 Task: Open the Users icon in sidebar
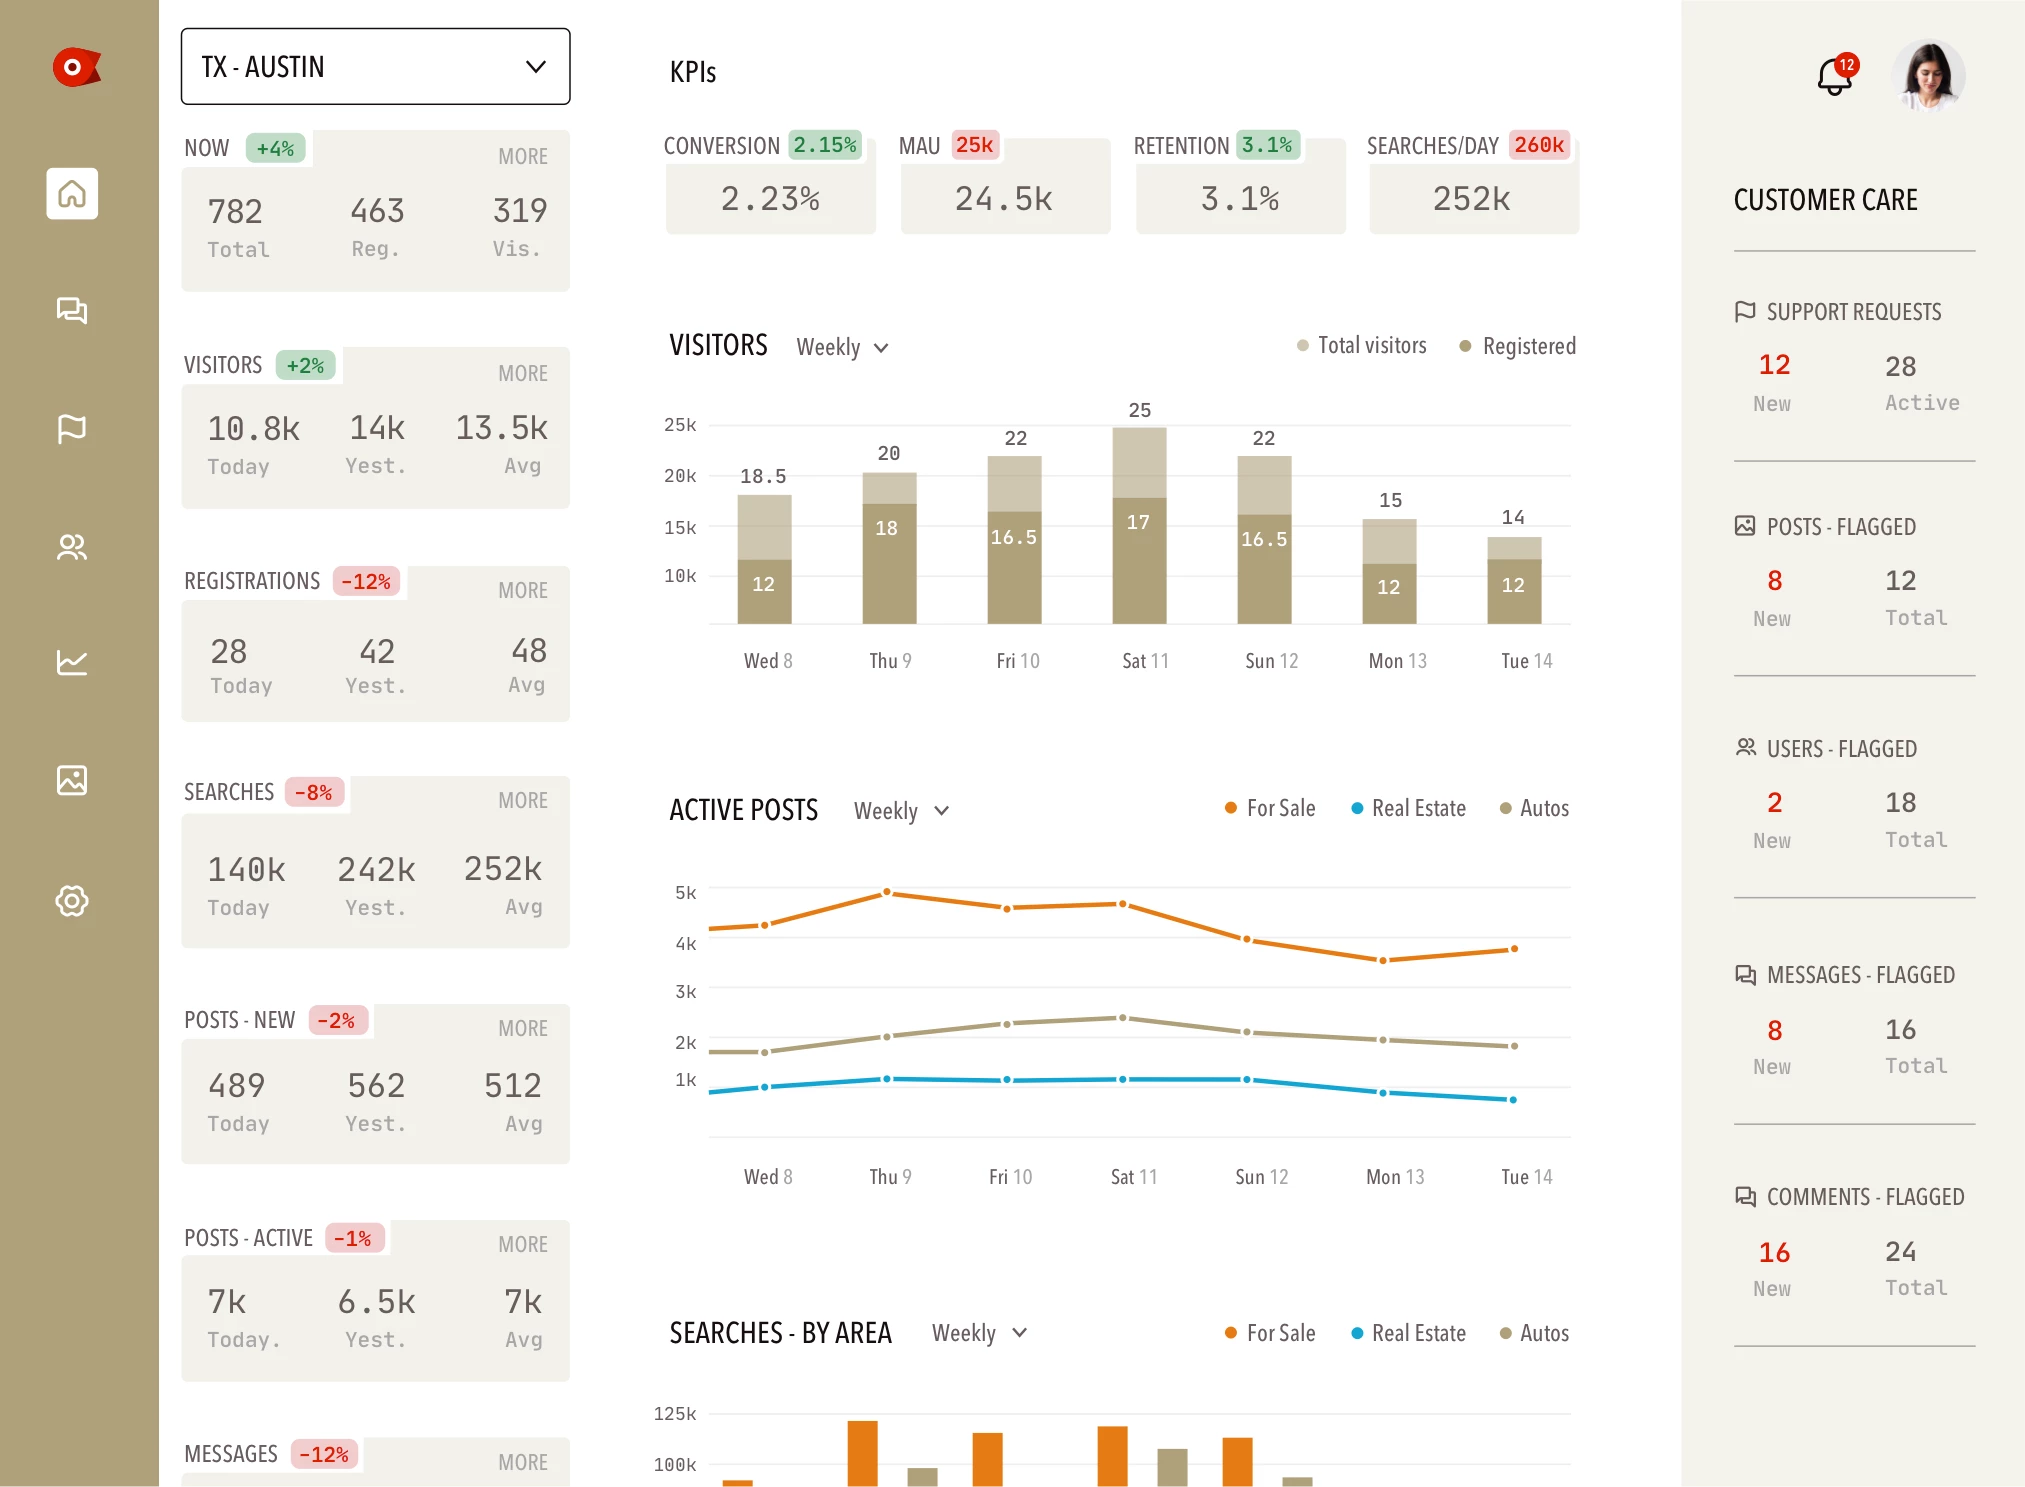coord(72,547)
